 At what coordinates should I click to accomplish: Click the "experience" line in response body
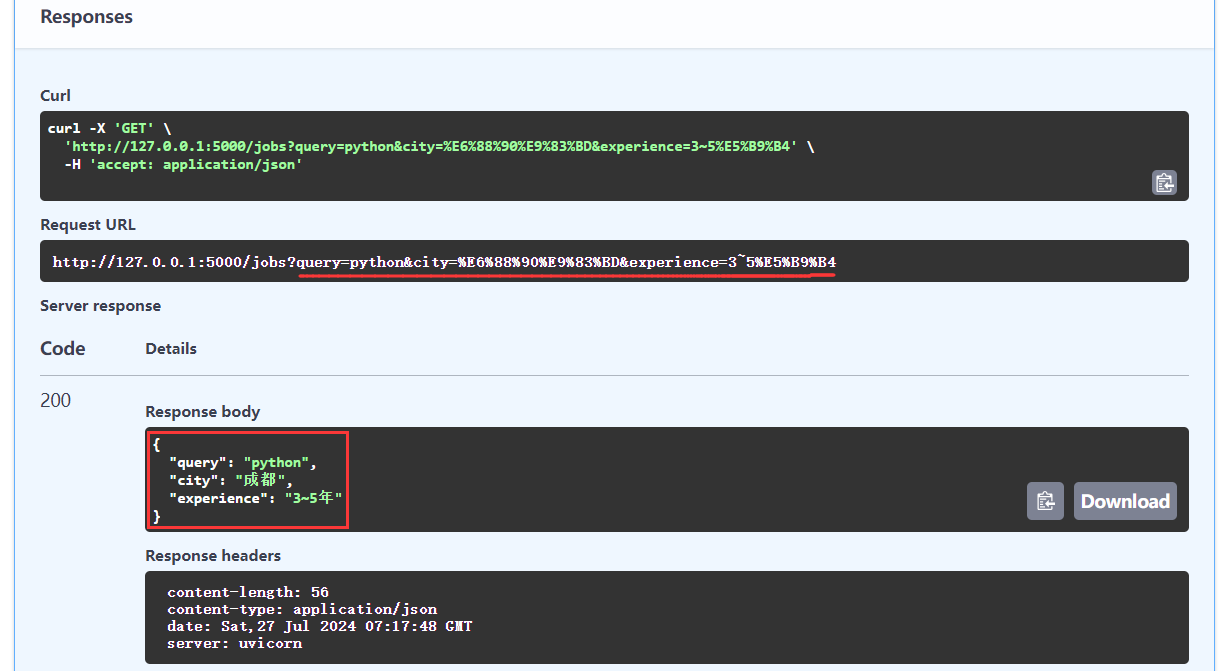click(x=262, y=498)
